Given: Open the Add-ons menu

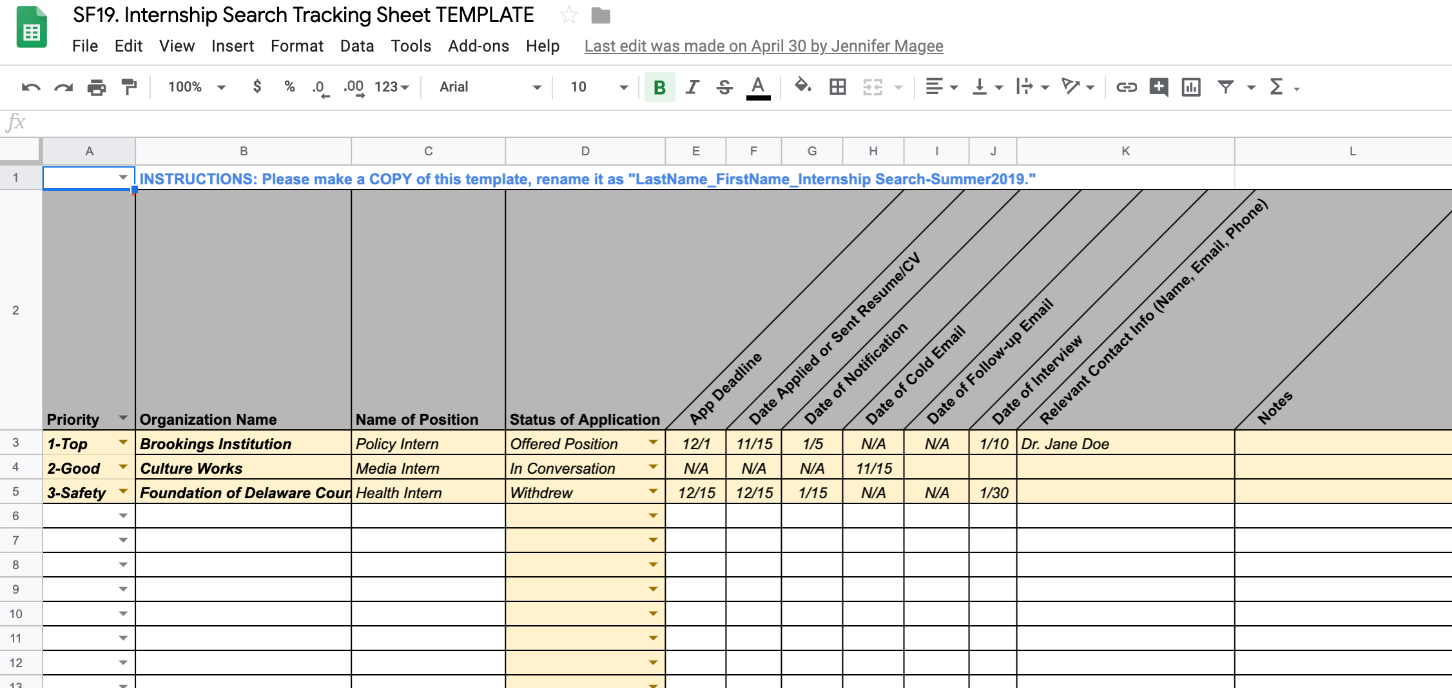Looking at the screenshot, I should 478,46.
